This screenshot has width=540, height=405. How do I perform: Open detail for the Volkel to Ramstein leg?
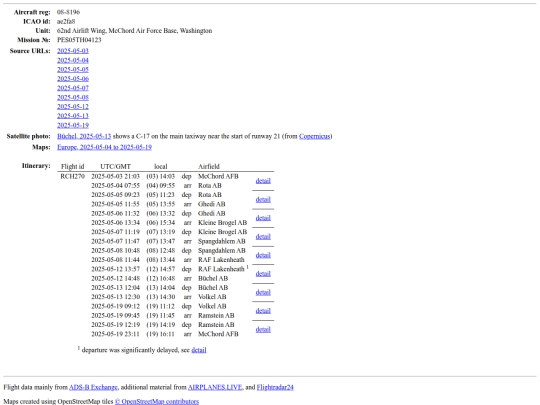pos(263,311)
